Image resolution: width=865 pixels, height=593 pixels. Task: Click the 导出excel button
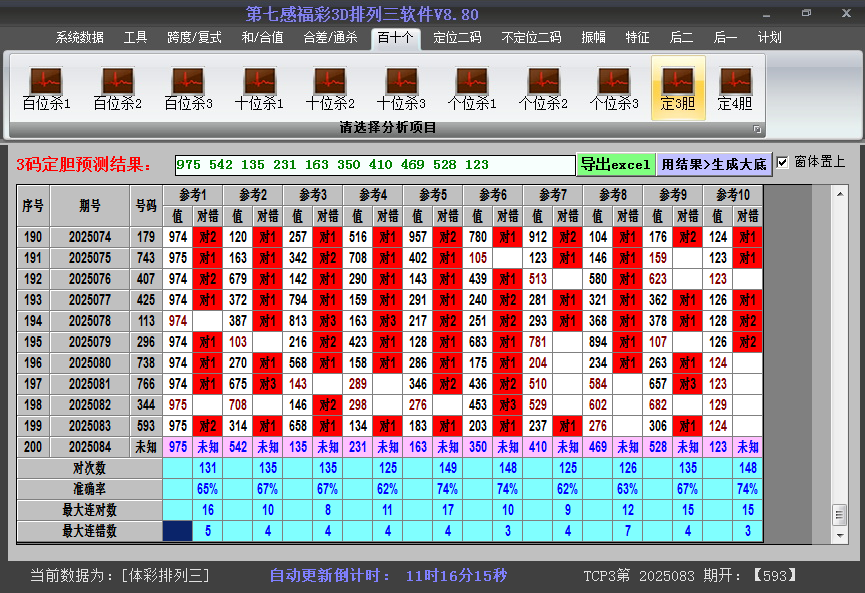pos(615,164)
